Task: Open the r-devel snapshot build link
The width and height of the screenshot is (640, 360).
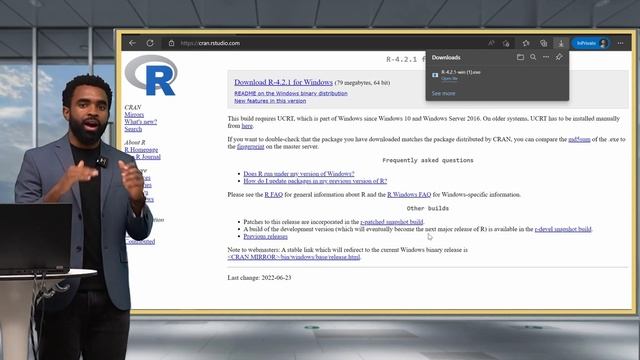Action: [563, 229]
